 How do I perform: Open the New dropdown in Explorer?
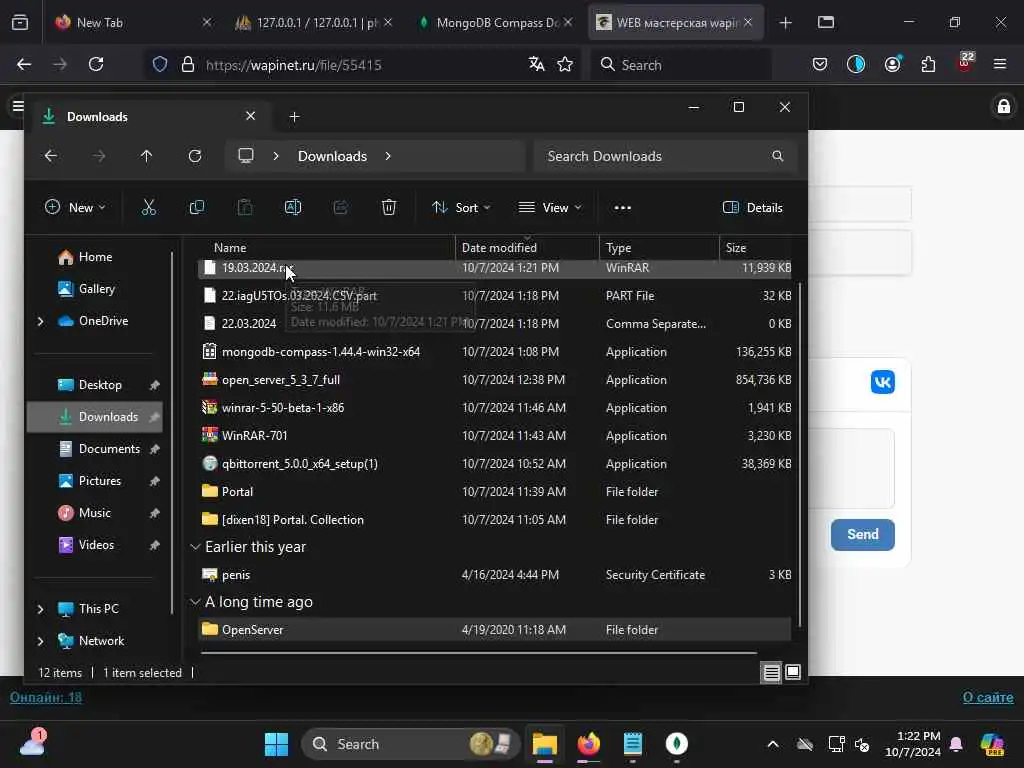pyautogui.click(x=75, y=208)
